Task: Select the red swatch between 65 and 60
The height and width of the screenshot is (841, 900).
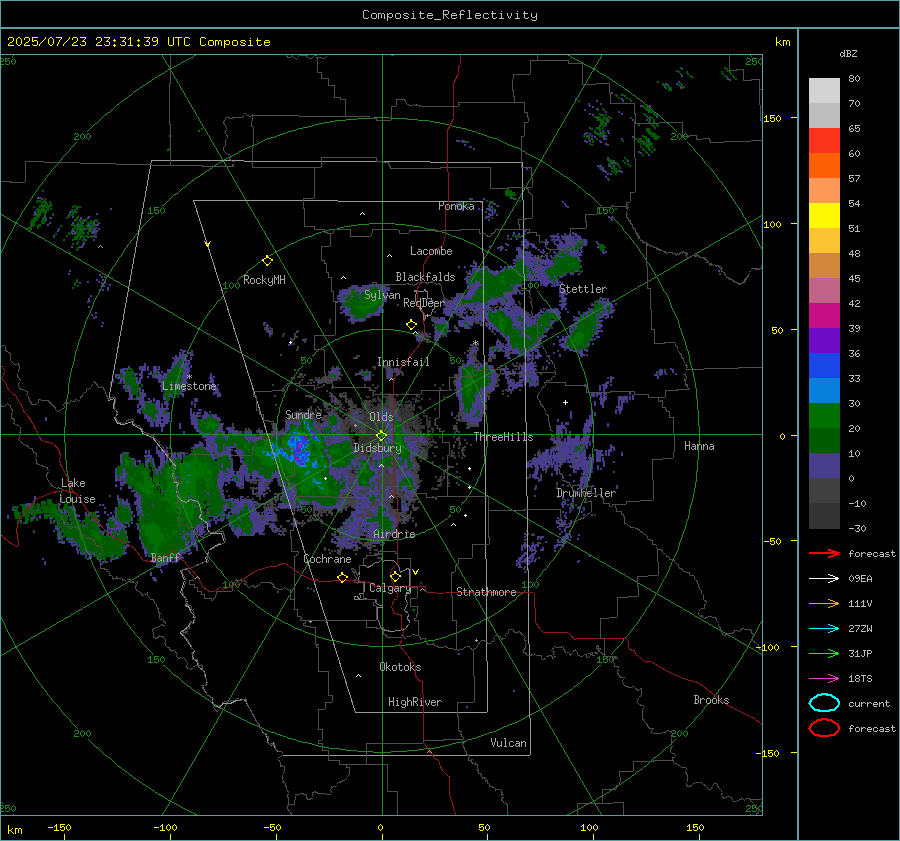Action: click(824, 141)
